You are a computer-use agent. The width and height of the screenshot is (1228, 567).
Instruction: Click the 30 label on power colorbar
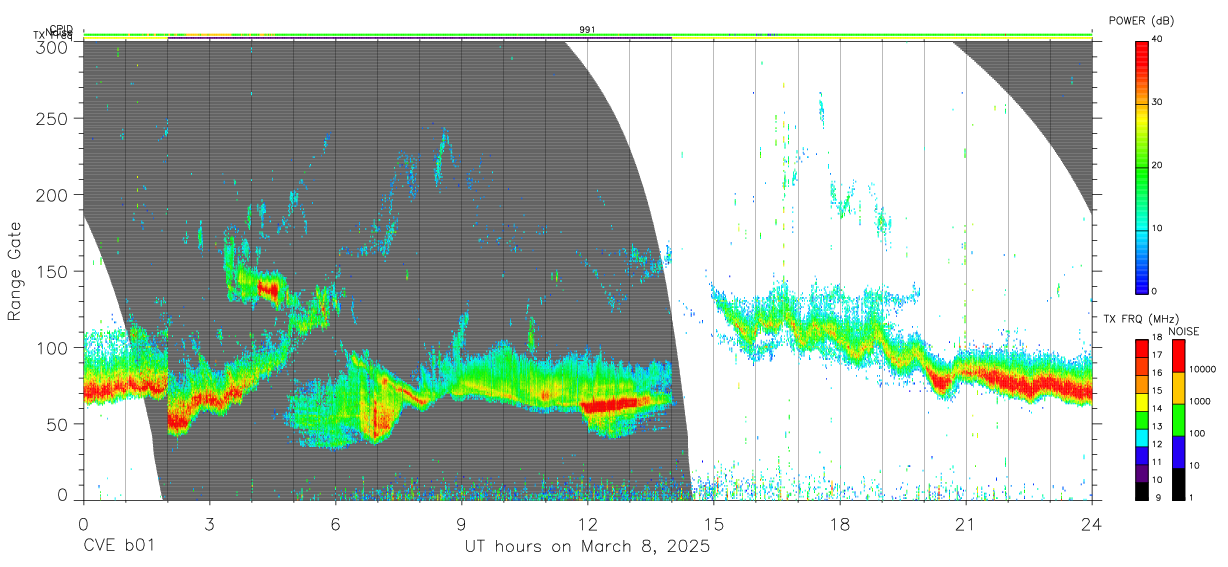click(x=1158, y=102)
